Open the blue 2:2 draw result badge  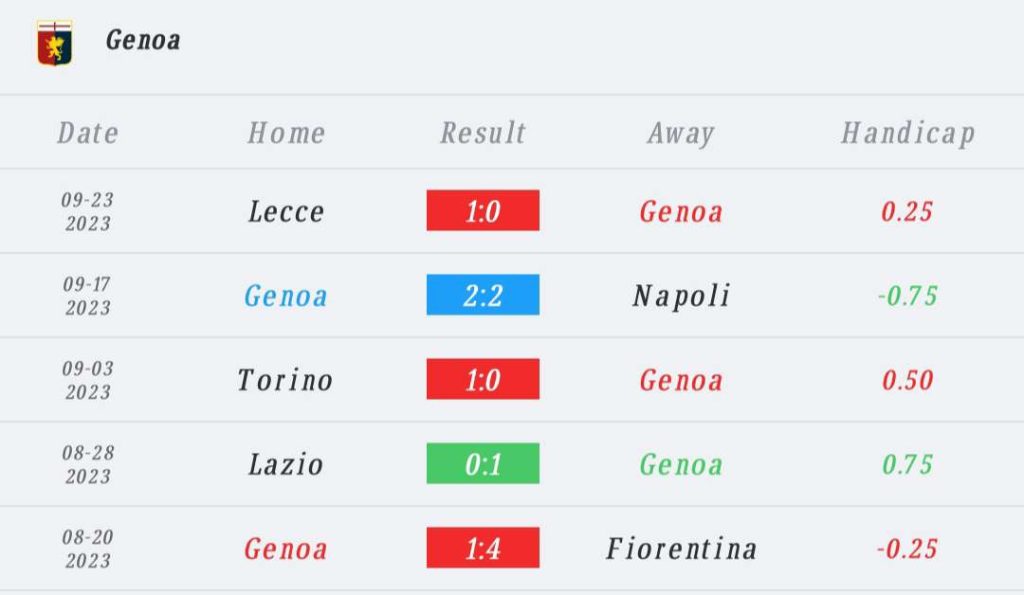pos(483,295)
